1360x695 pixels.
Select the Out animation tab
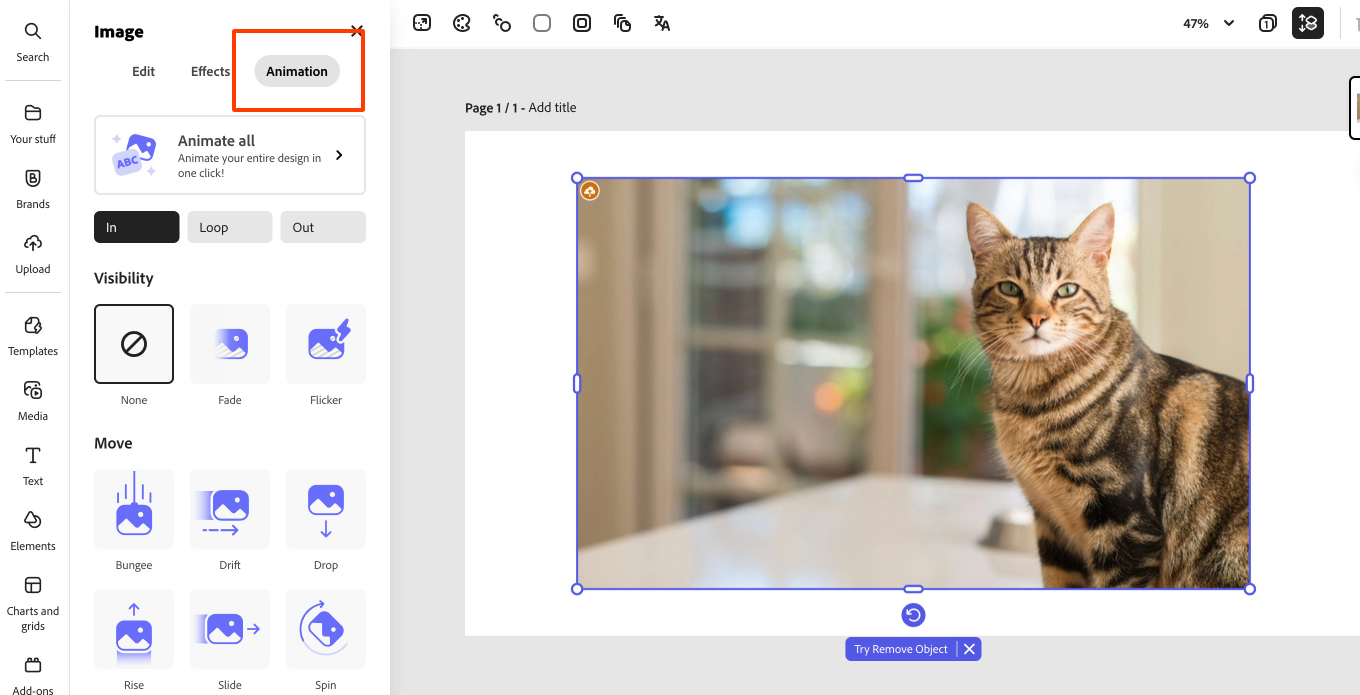[323, 227]
